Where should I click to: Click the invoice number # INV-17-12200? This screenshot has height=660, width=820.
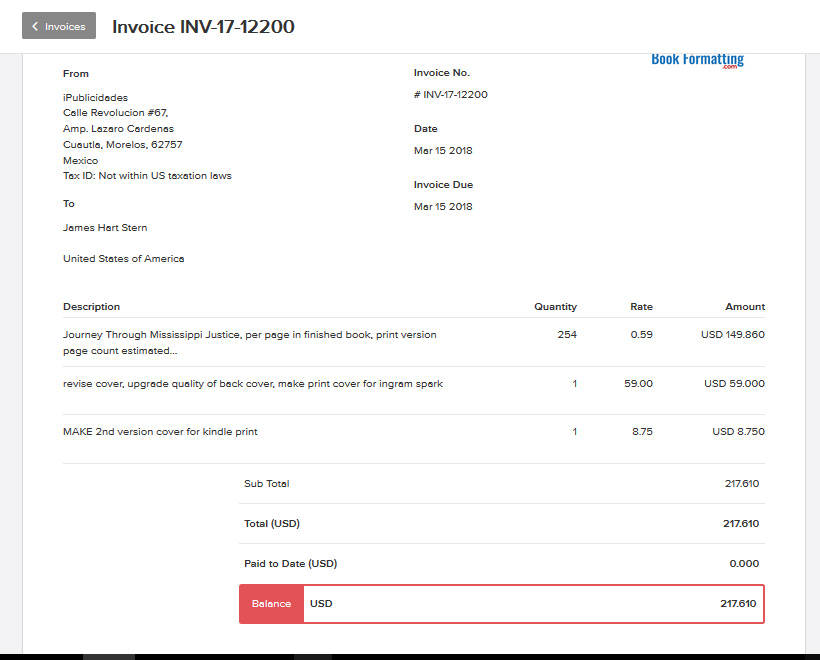tap(451, 95)
